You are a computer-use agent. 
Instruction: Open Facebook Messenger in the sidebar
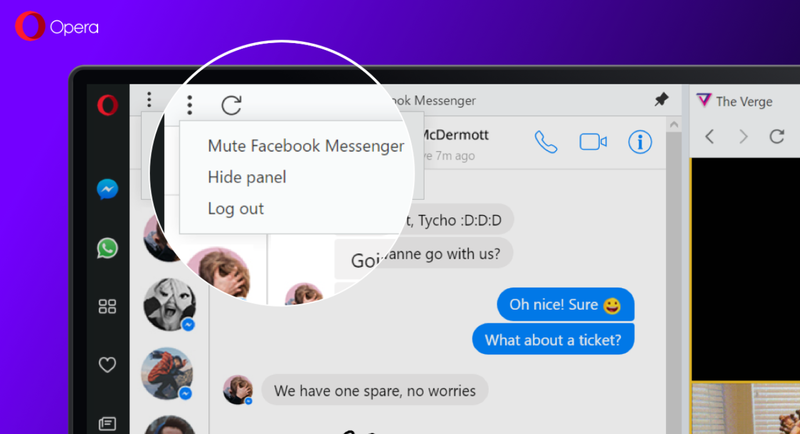tap(107, 189)
